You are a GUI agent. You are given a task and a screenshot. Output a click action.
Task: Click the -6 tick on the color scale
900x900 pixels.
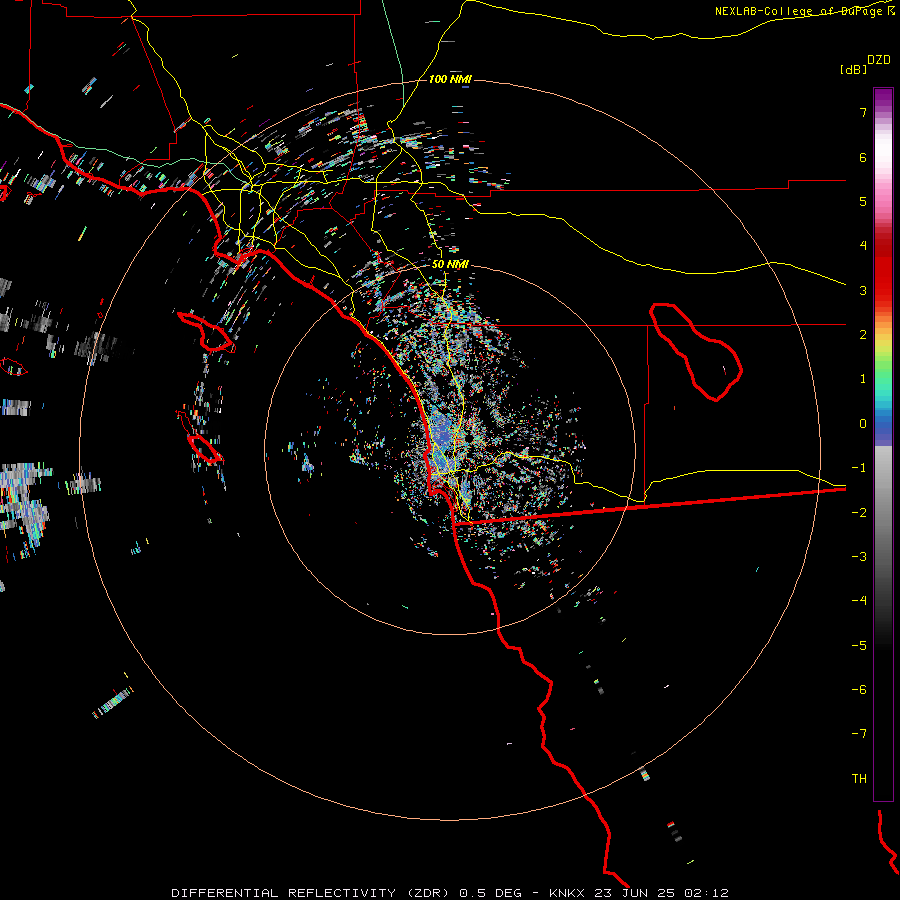[859, 690]
